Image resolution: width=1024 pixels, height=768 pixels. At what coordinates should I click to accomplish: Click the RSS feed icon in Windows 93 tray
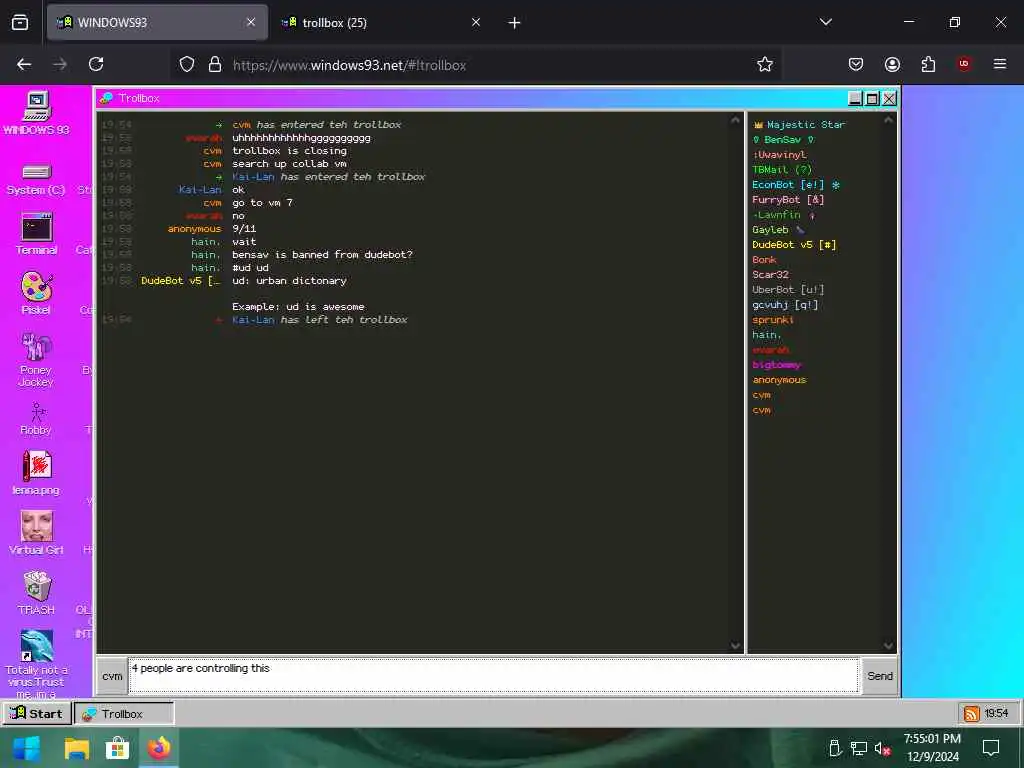971,714
